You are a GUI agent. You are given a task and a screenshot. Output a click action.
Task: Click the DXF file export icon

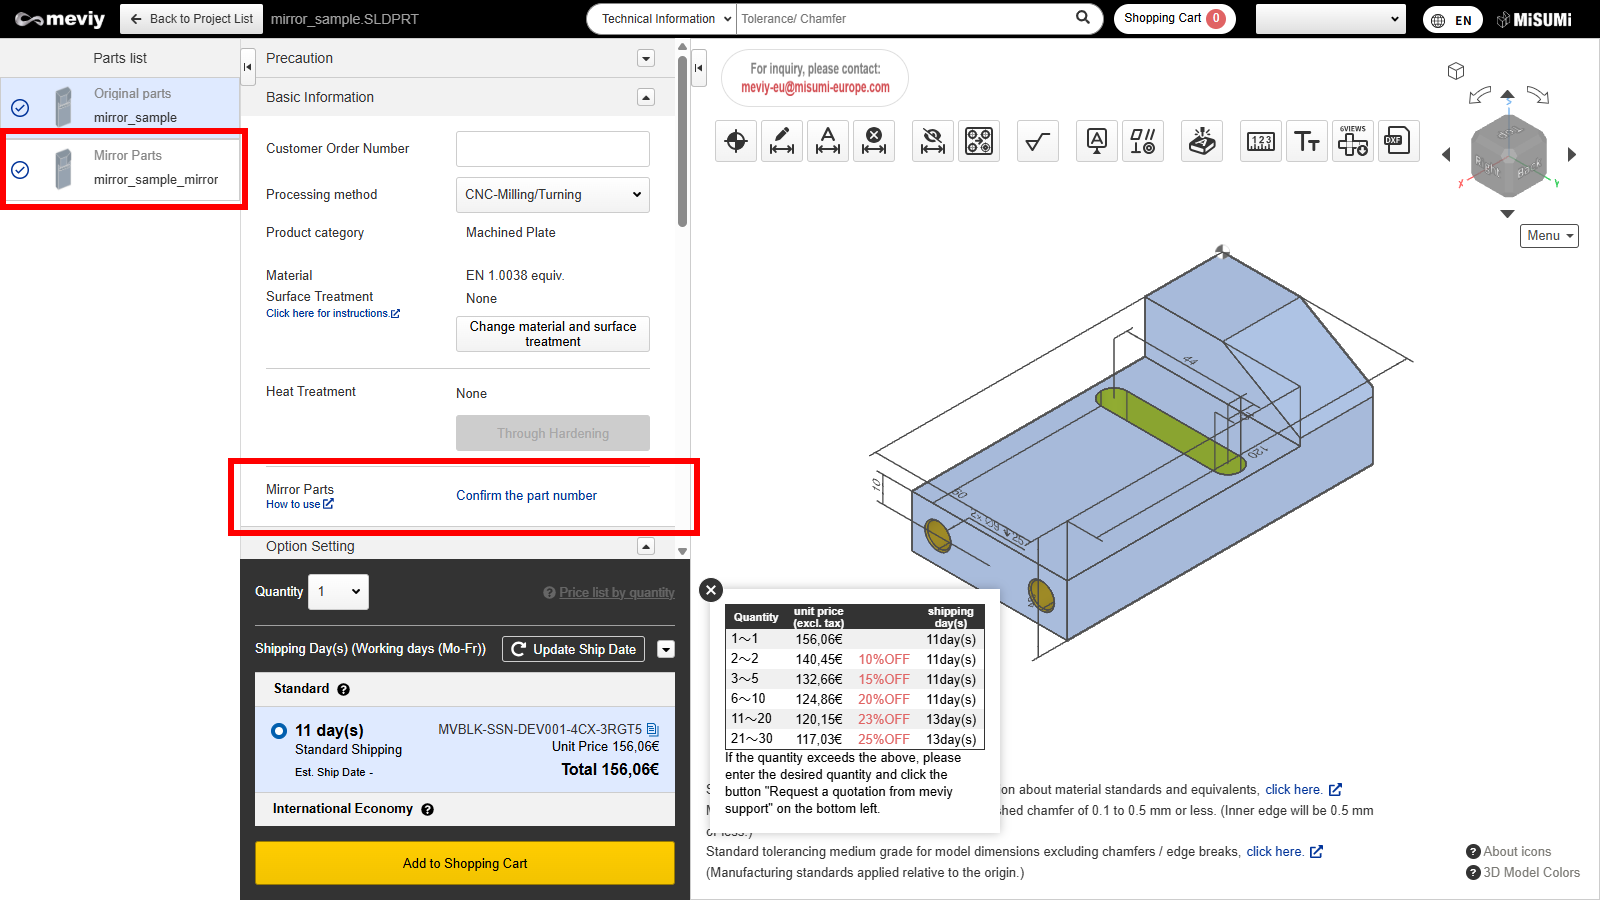(x=1397, y=142)
